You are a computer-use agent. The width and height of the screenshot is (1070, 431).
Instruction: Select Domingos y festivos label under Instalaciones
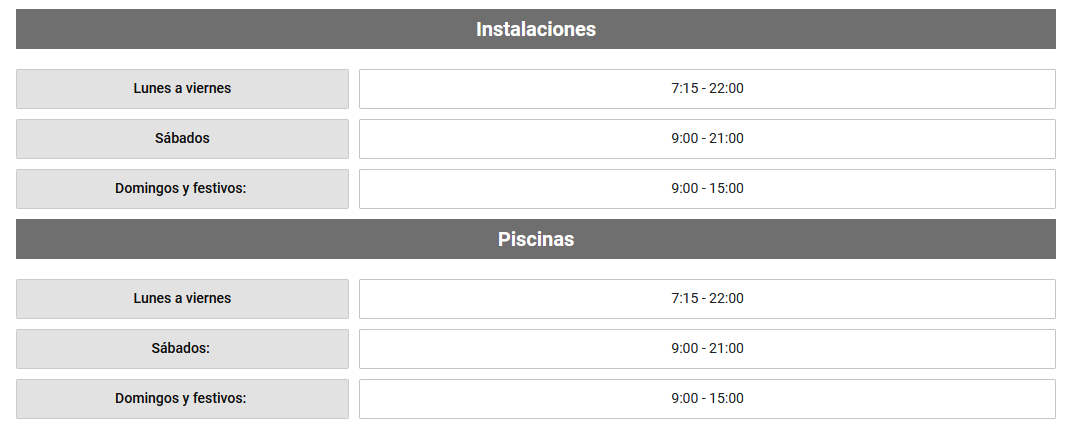[x=182, y=188]
